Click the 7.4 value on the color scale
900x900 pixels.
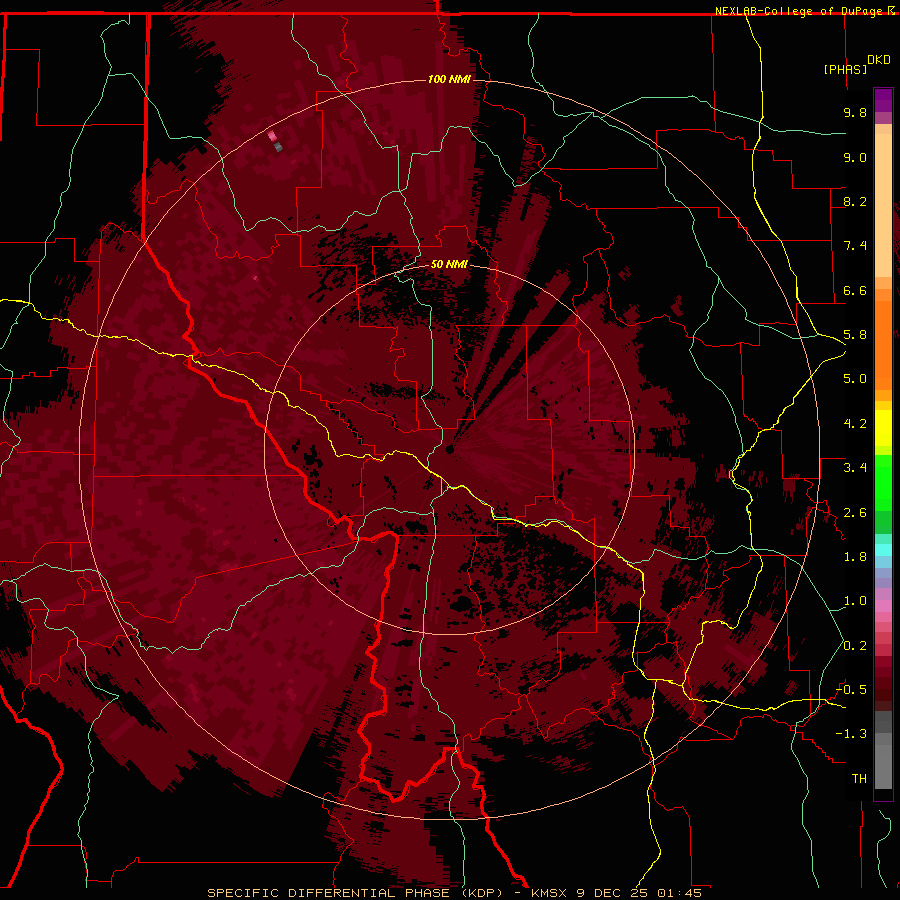point(855,246)
